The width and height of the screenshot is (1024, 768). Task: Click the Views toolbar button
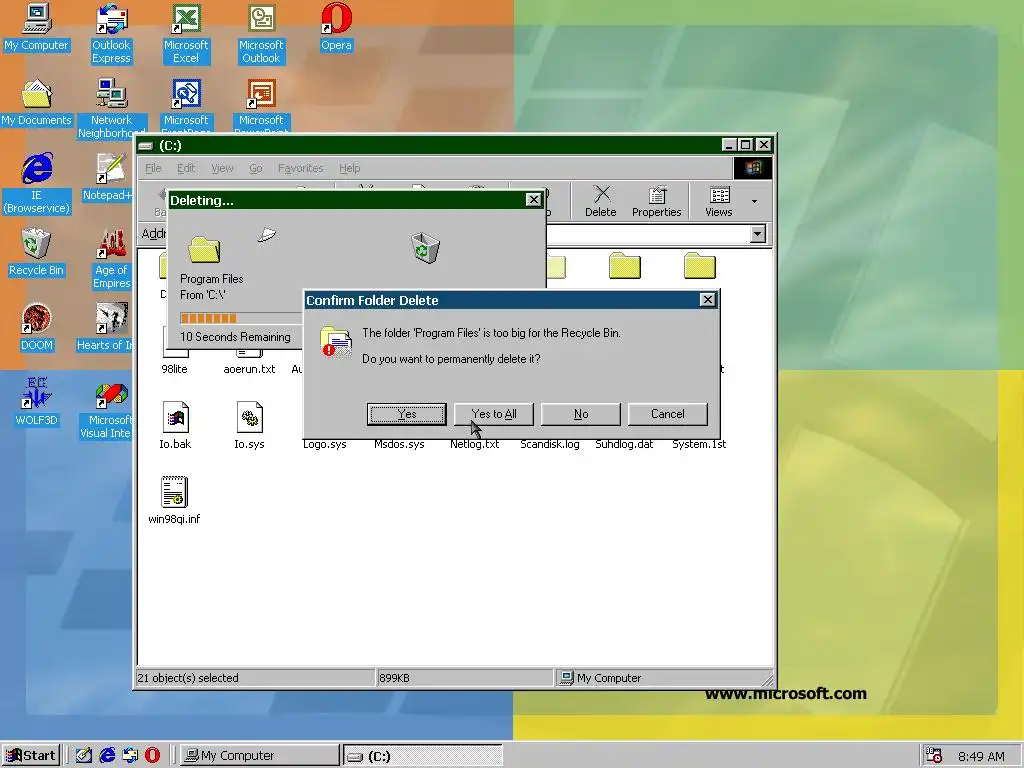tap(718, 200)
